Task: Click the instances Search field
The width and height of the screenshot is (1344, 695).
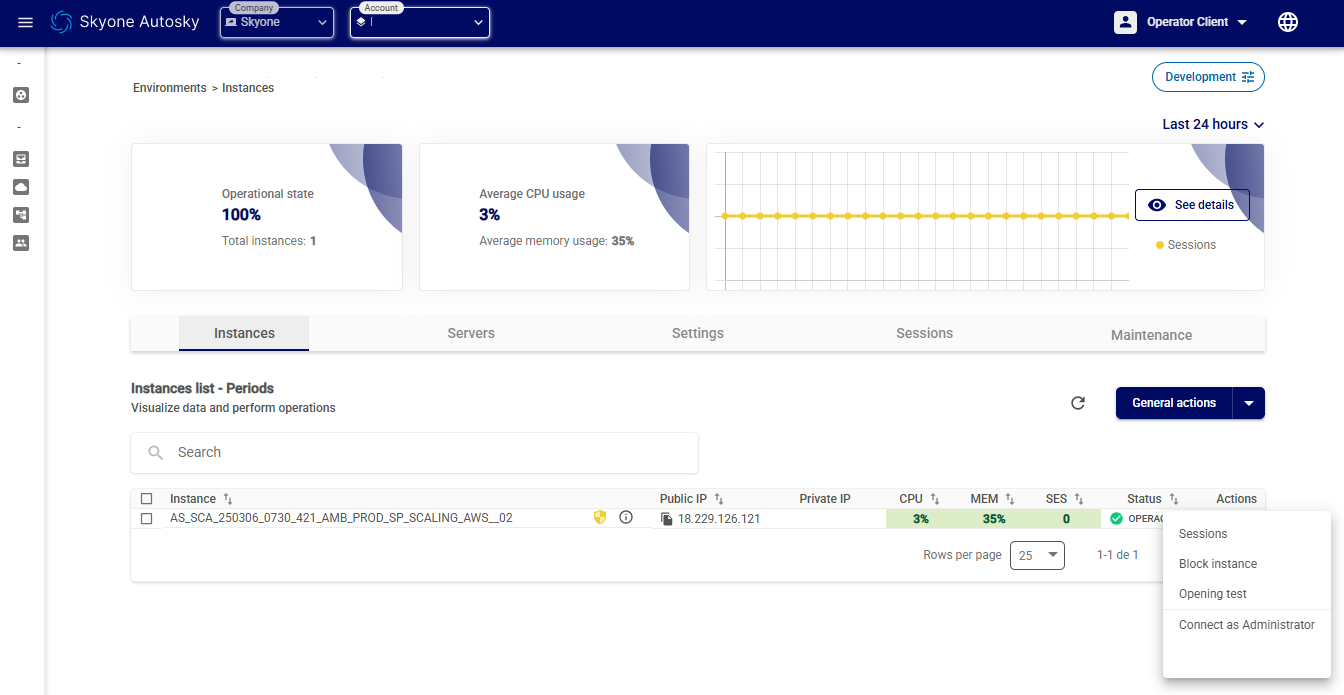Action: [414, 452]
